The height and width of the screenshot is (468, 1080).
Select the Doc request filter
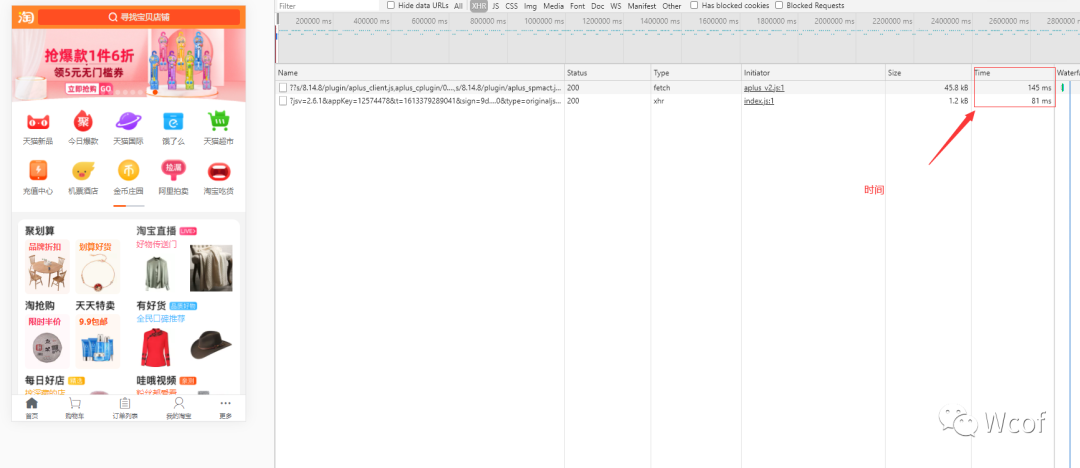(598, 6)
